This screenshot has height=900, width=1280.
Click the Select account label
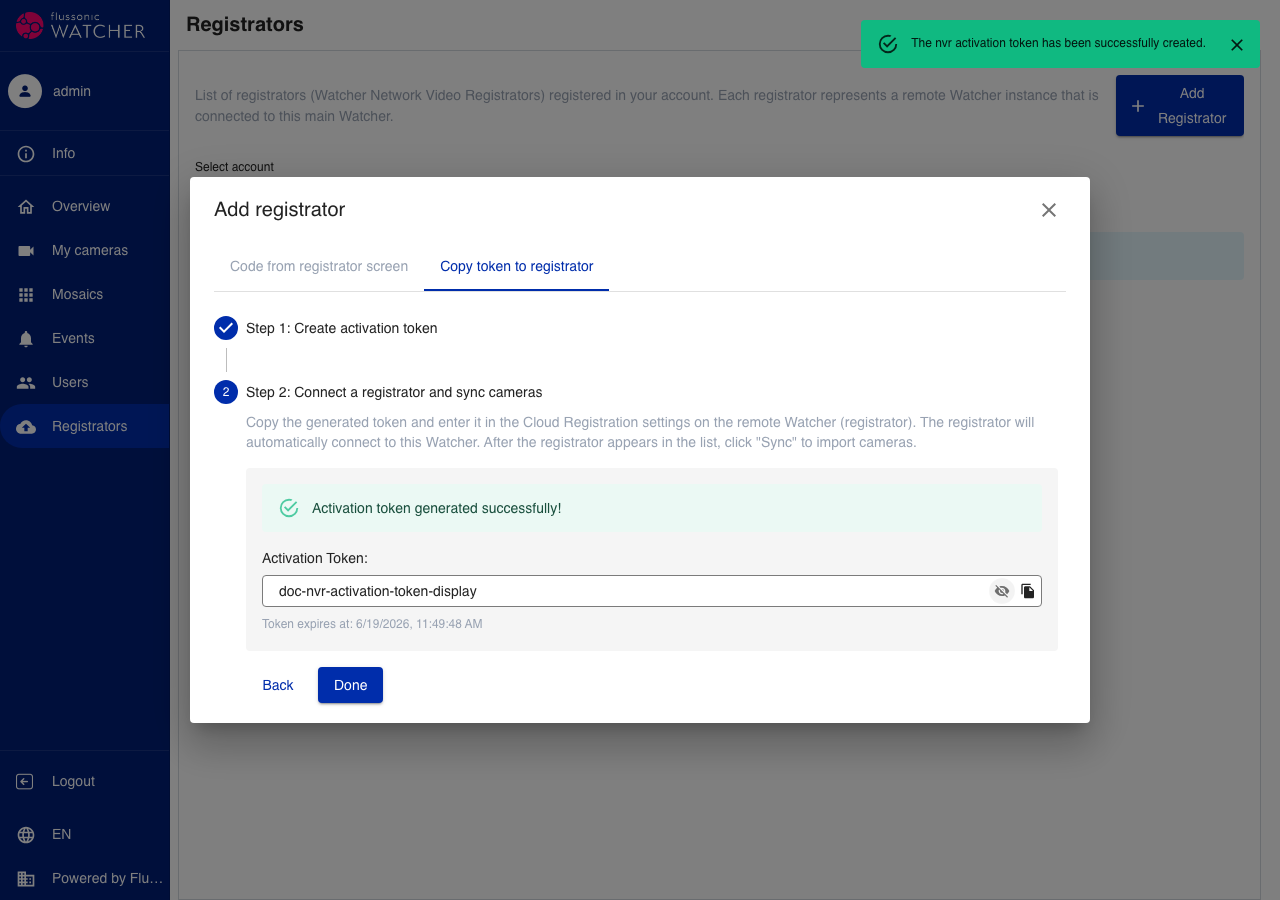click(234, 167)
